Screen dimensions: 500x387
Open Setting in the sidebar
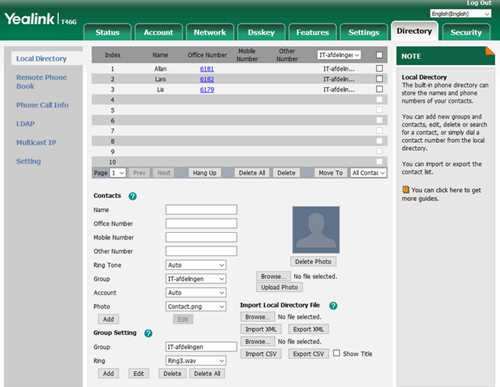29,161
